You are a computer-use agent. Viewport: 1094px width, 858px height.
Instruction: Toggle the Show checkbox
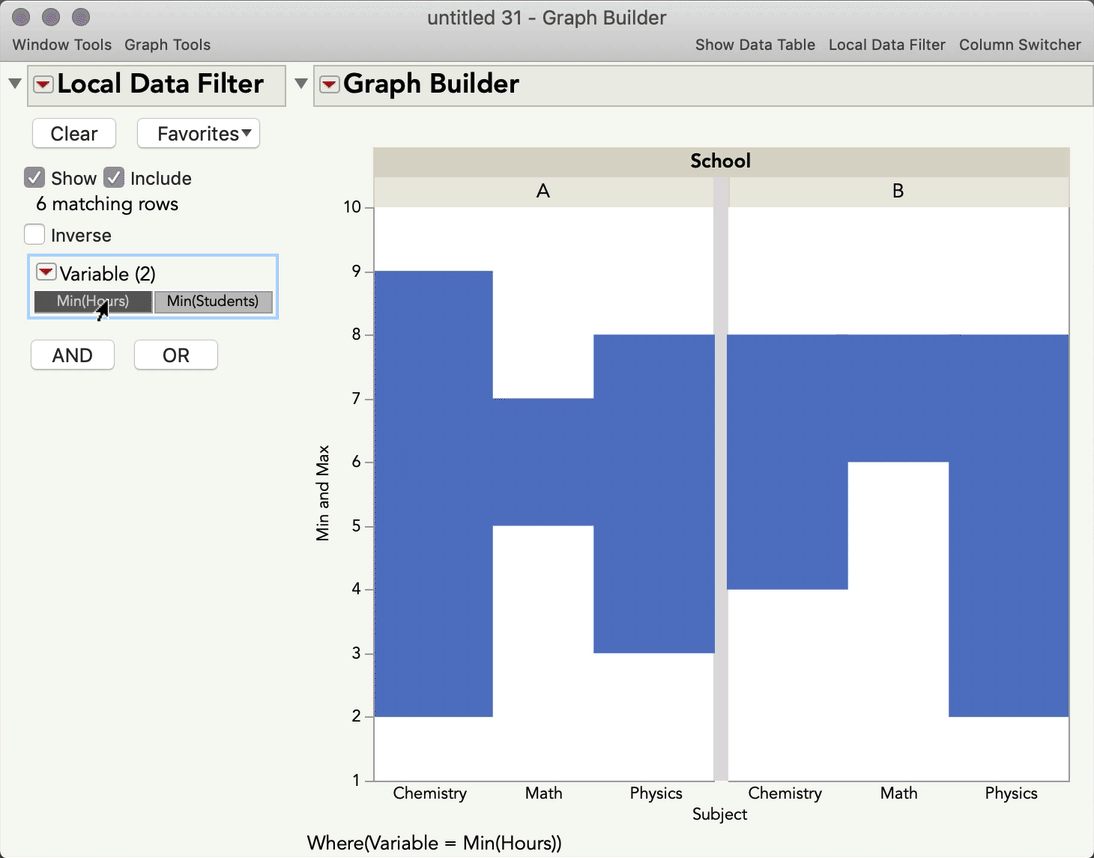pyautogui.click(x=35, y=178)
